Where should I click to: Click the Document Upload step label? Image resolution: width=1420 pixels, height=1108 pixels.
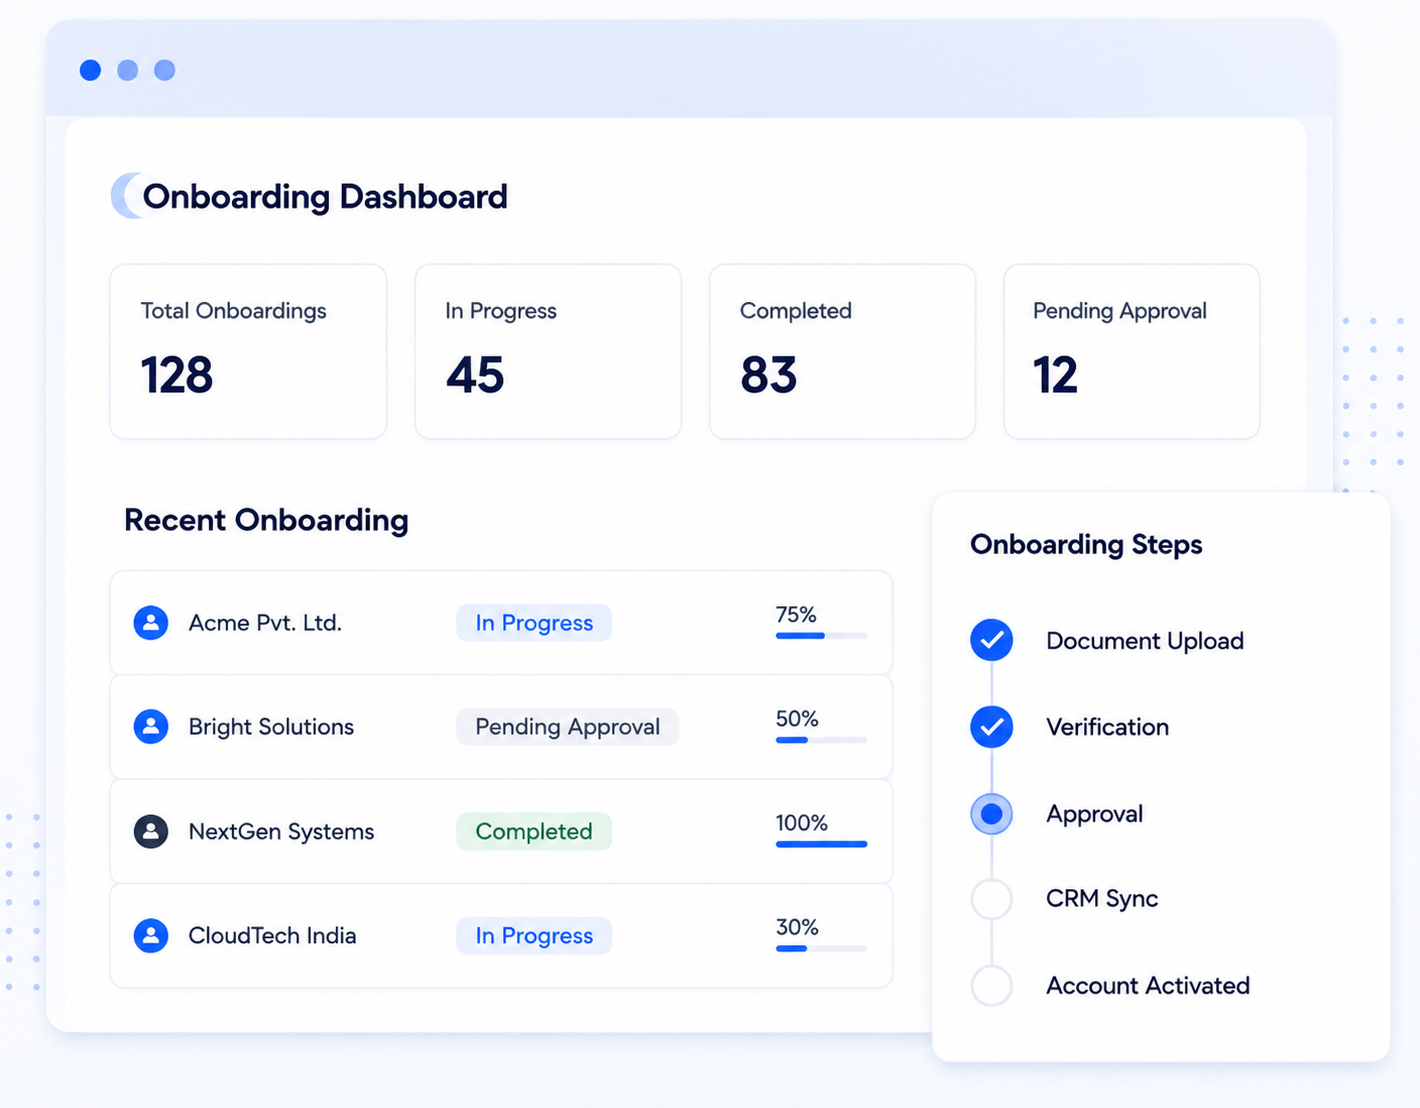click(1145, 641)
